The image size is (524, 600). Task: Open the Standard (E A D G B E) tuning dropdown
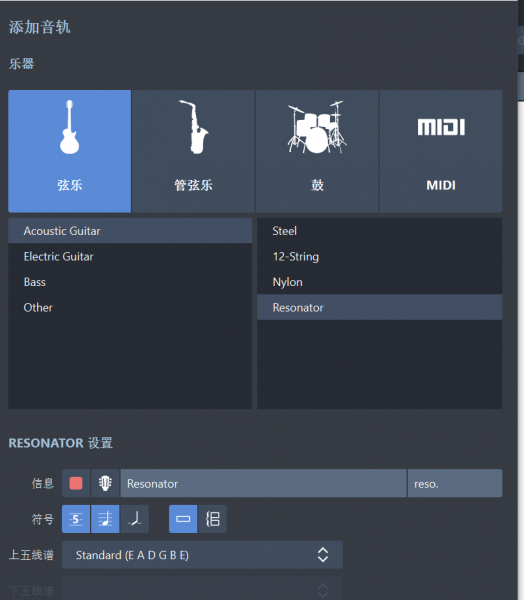pyautogui.click(x=202, y=555)
